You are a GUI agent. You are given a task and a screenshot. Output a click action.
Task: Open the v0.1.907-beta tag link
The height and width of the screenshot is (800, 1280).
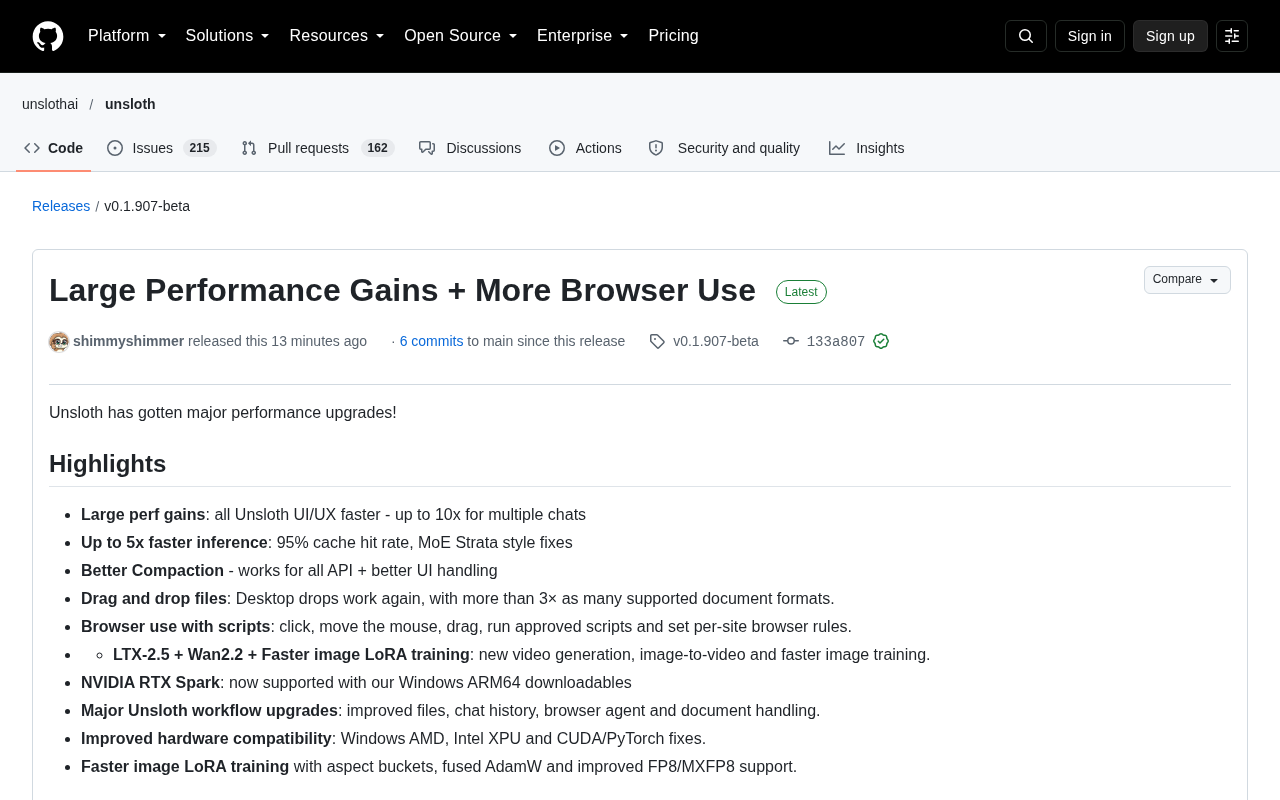tap(716, 341)
